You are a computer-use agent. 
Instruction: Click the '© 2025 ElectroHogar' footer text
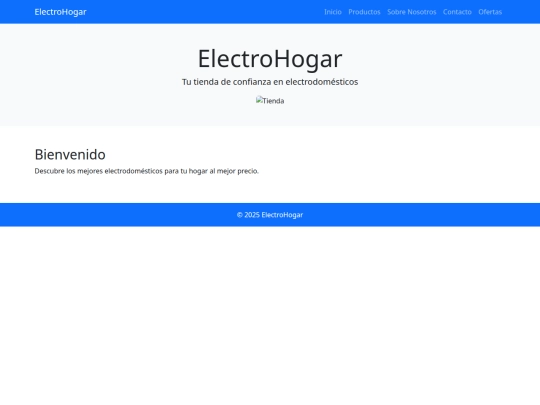click(270, 215)
